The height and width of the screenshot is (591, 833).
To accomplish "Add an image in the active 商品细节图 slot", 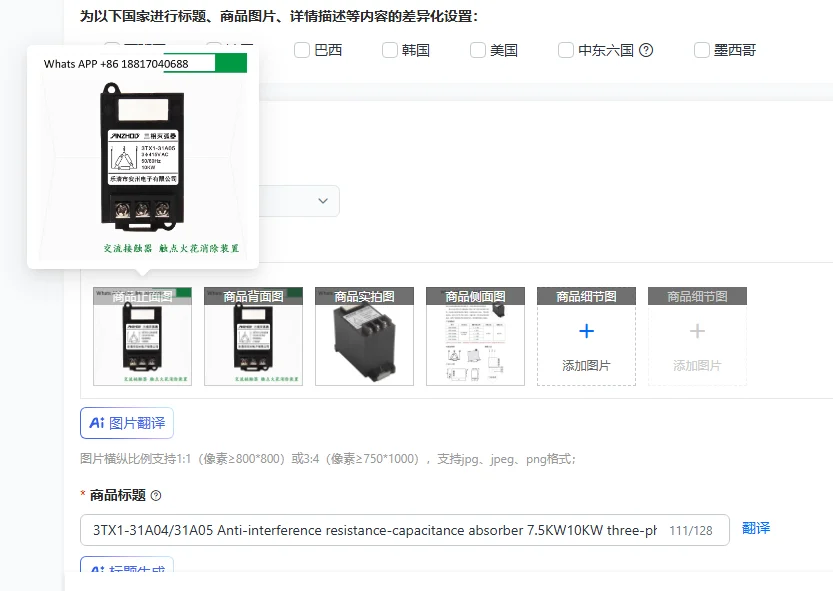I will (586, 336).
